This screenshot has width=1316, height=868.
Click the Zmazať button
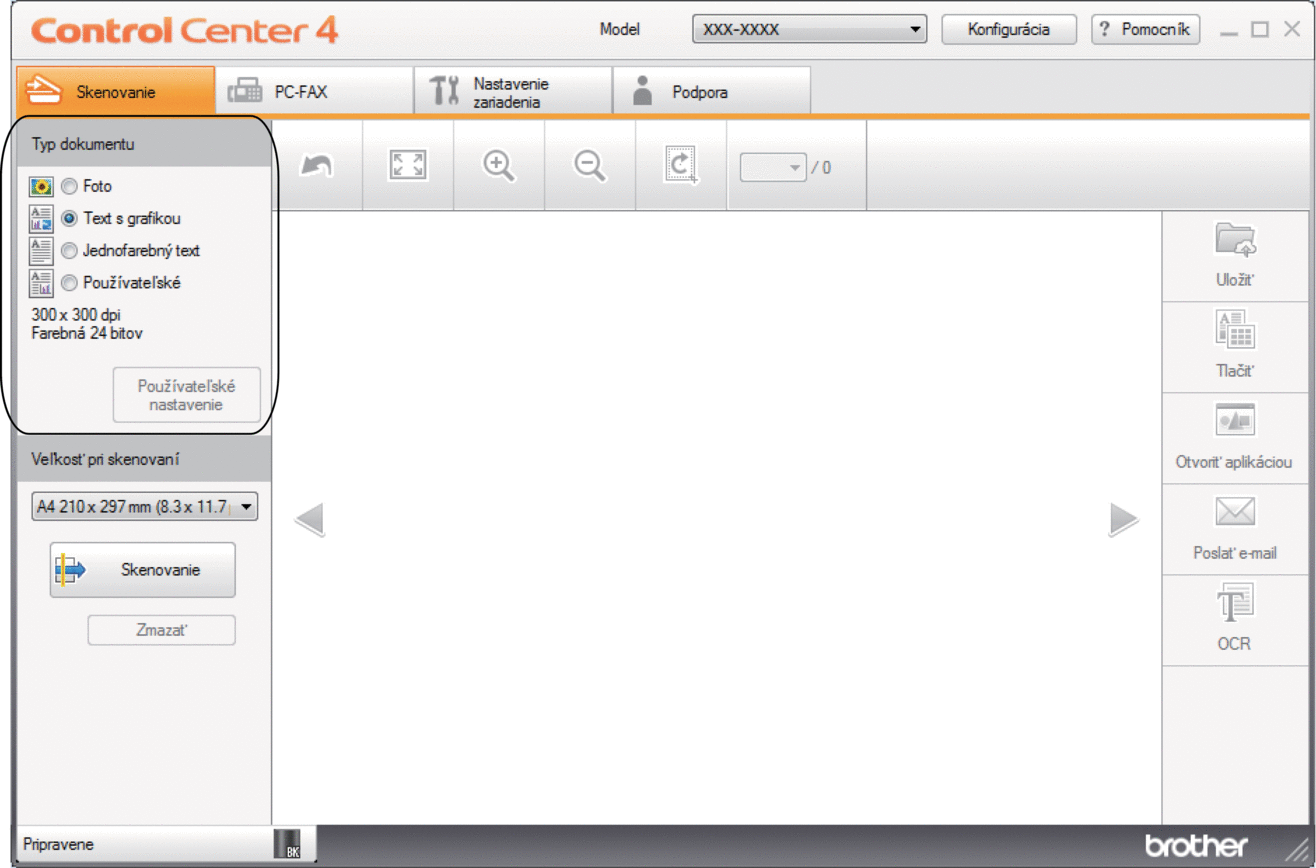(162, 630)
